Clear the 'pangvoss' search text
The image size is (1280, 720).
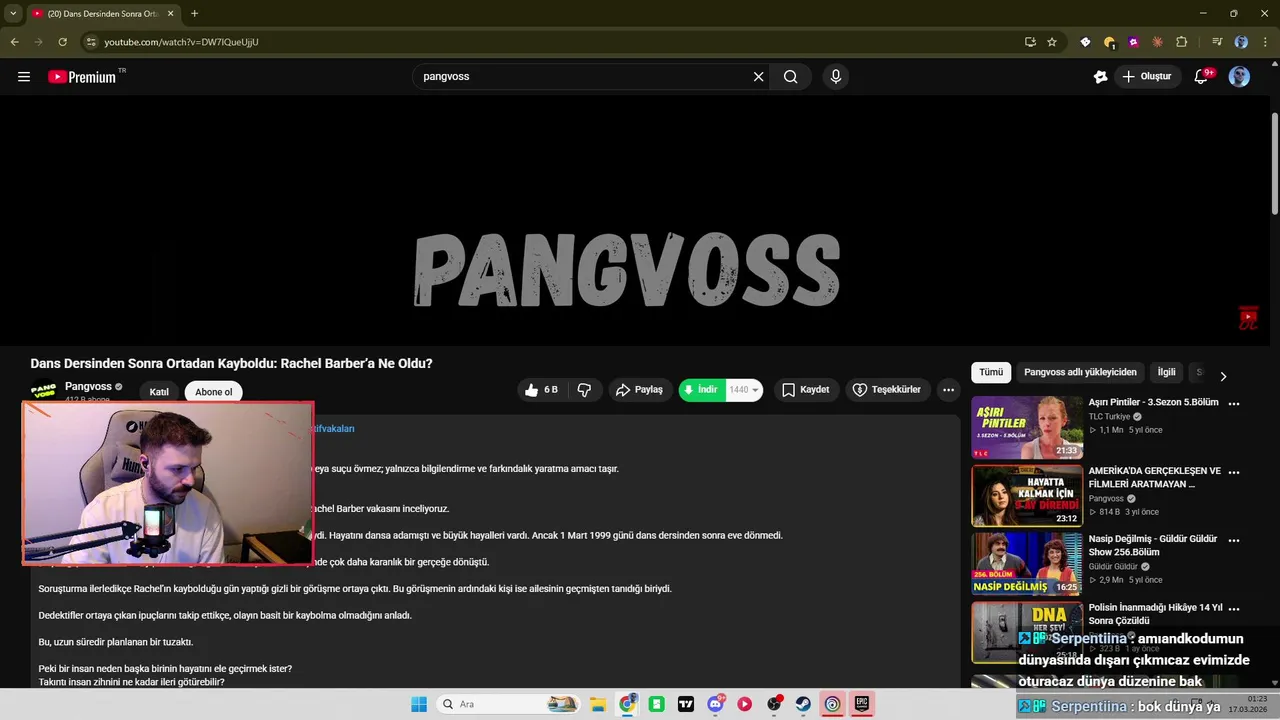758,77
